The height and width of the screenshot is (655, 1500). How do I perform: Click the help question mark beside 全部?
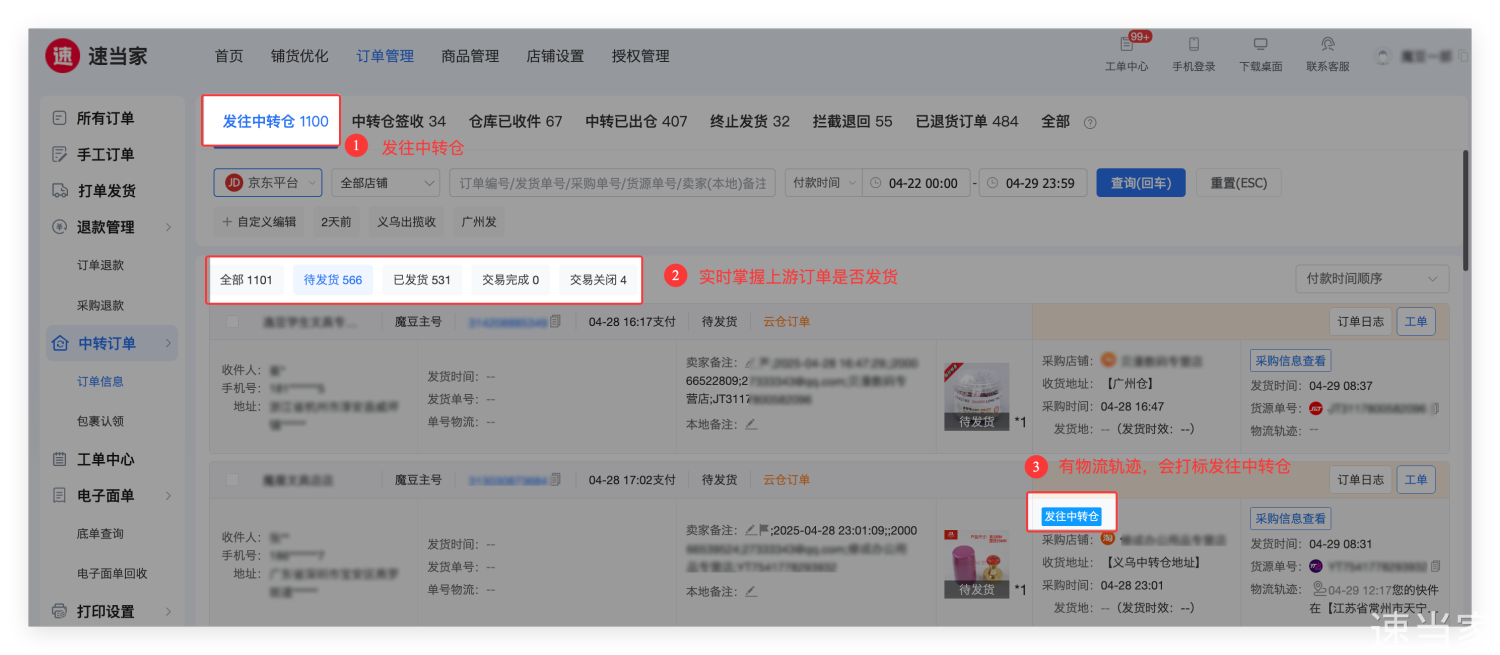coord(1090,123)
